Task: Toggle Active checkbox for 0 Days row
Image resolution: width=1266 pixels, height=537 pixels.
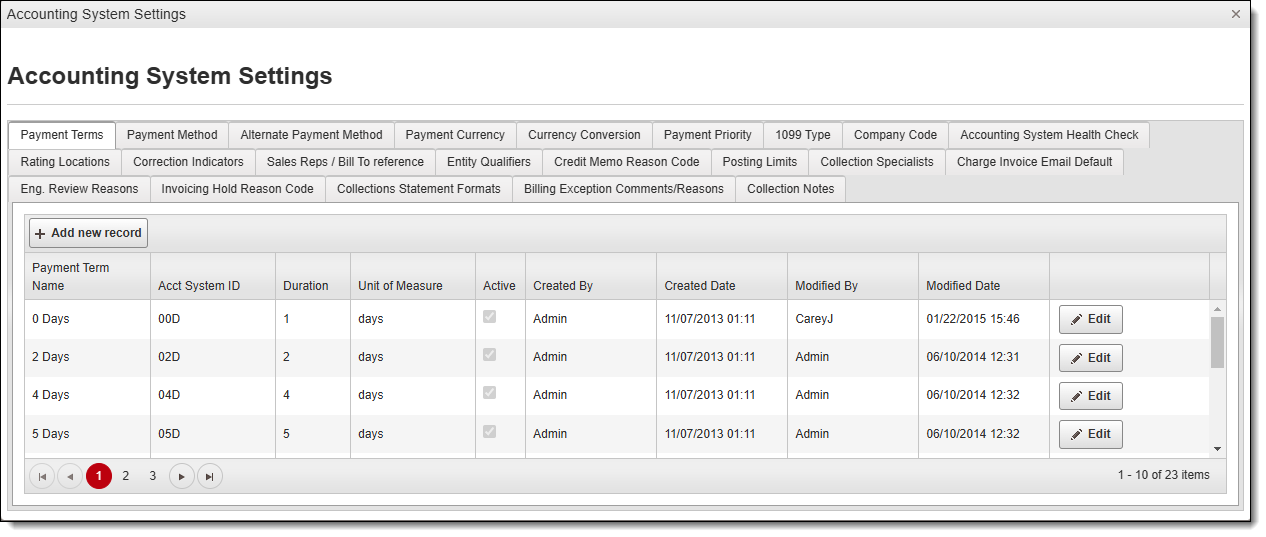Action: pos(489,317)
